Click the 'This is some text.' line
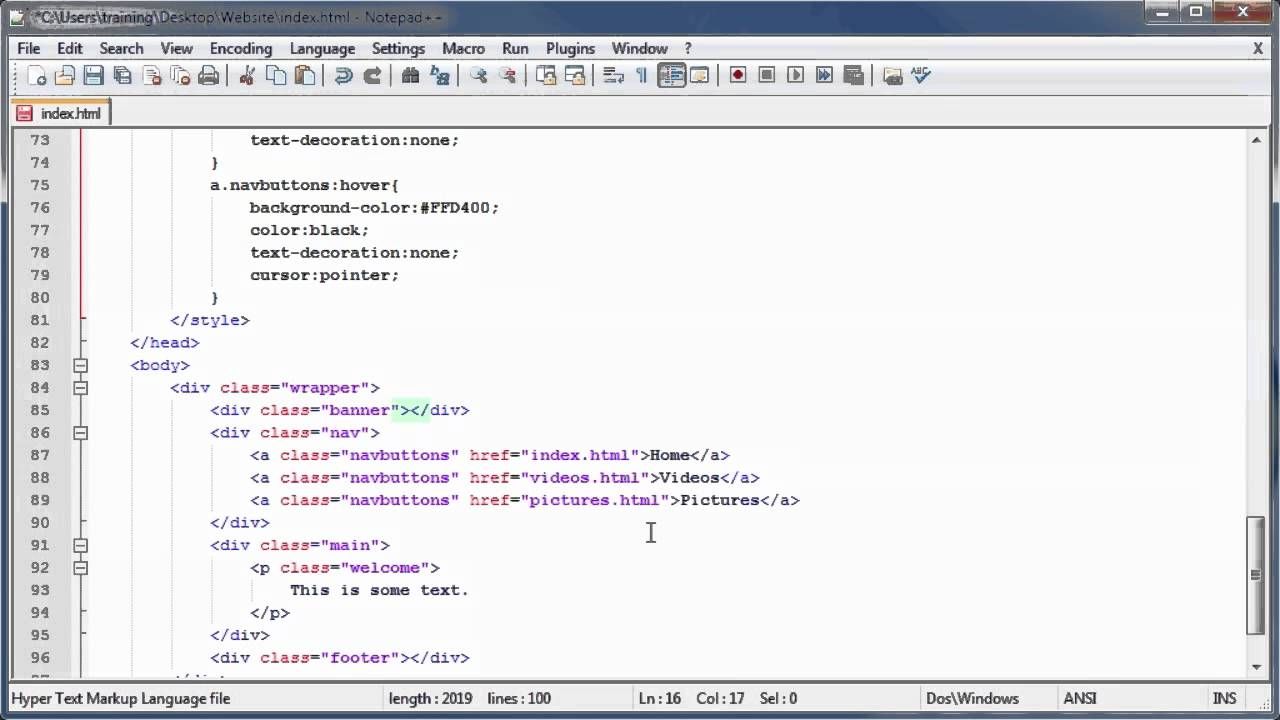Image resolution: width=1280 pixels, height=720 pixels. tap(379, 590)
